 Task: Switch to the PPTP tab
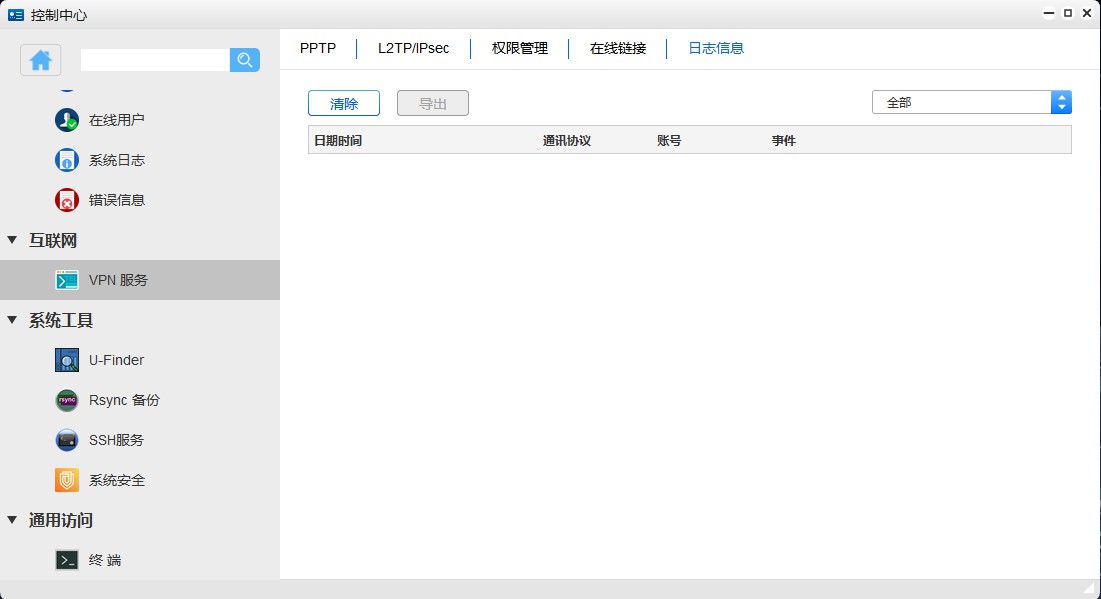pyautogui.click(x=318, y=48)
